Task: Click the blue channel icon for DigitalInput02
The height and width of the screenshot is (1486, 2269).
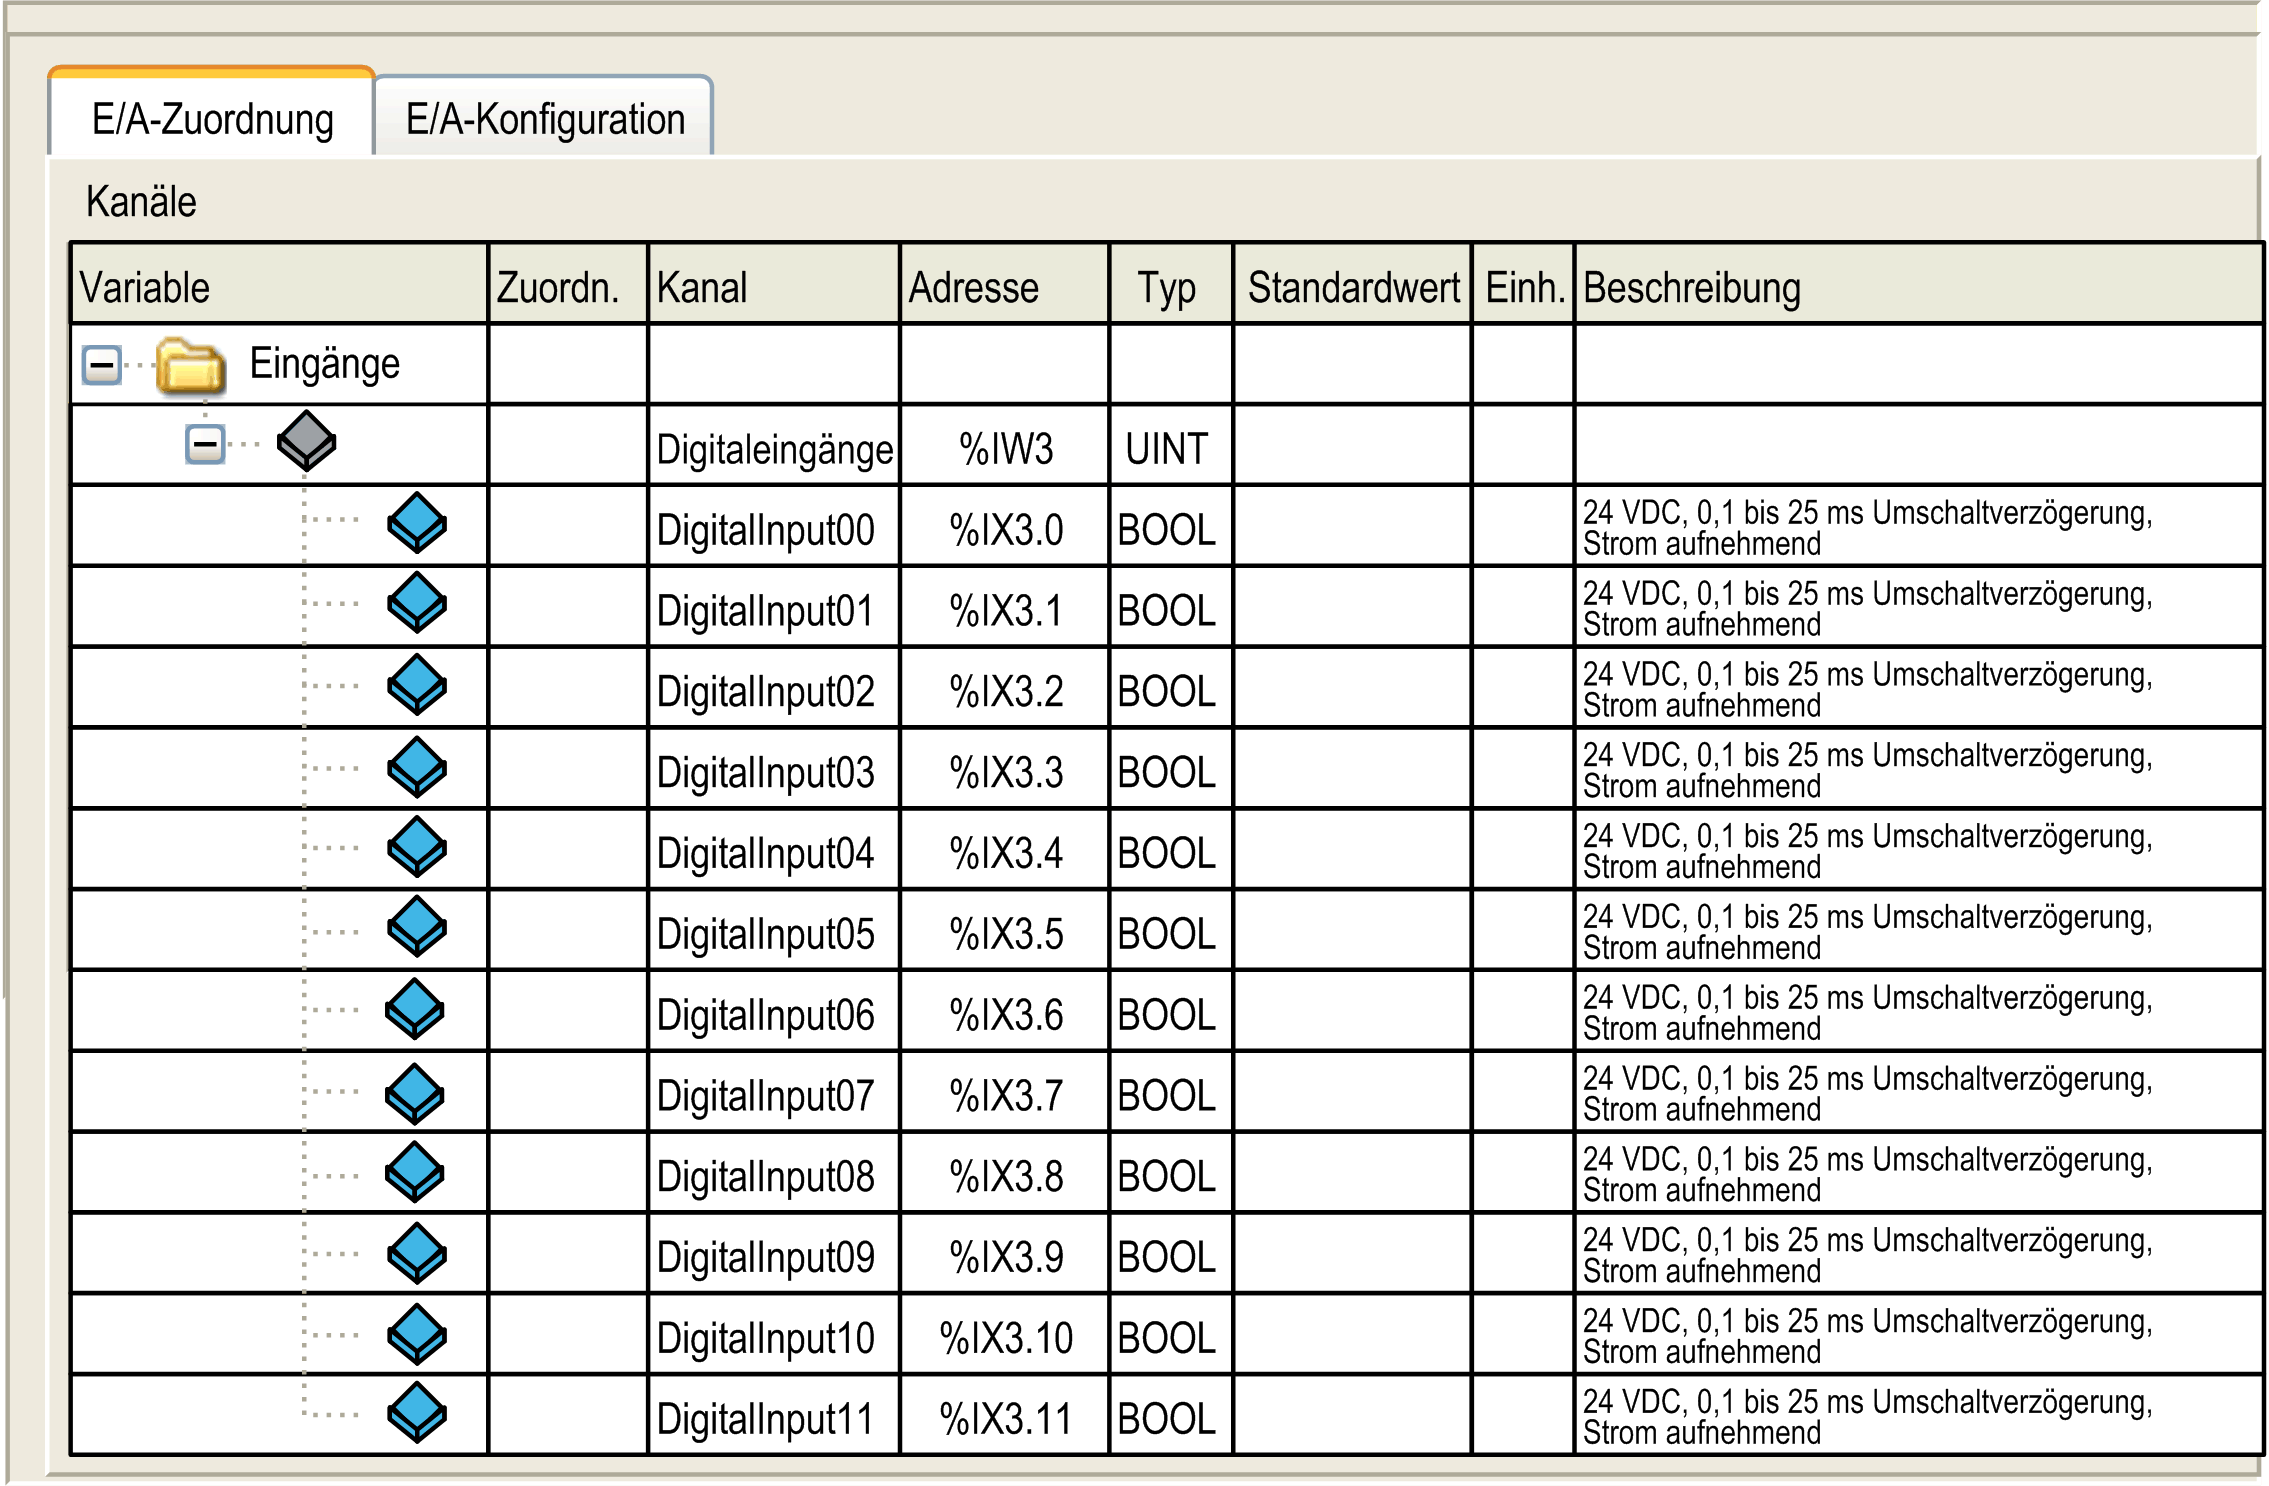Action: [417, 685]
